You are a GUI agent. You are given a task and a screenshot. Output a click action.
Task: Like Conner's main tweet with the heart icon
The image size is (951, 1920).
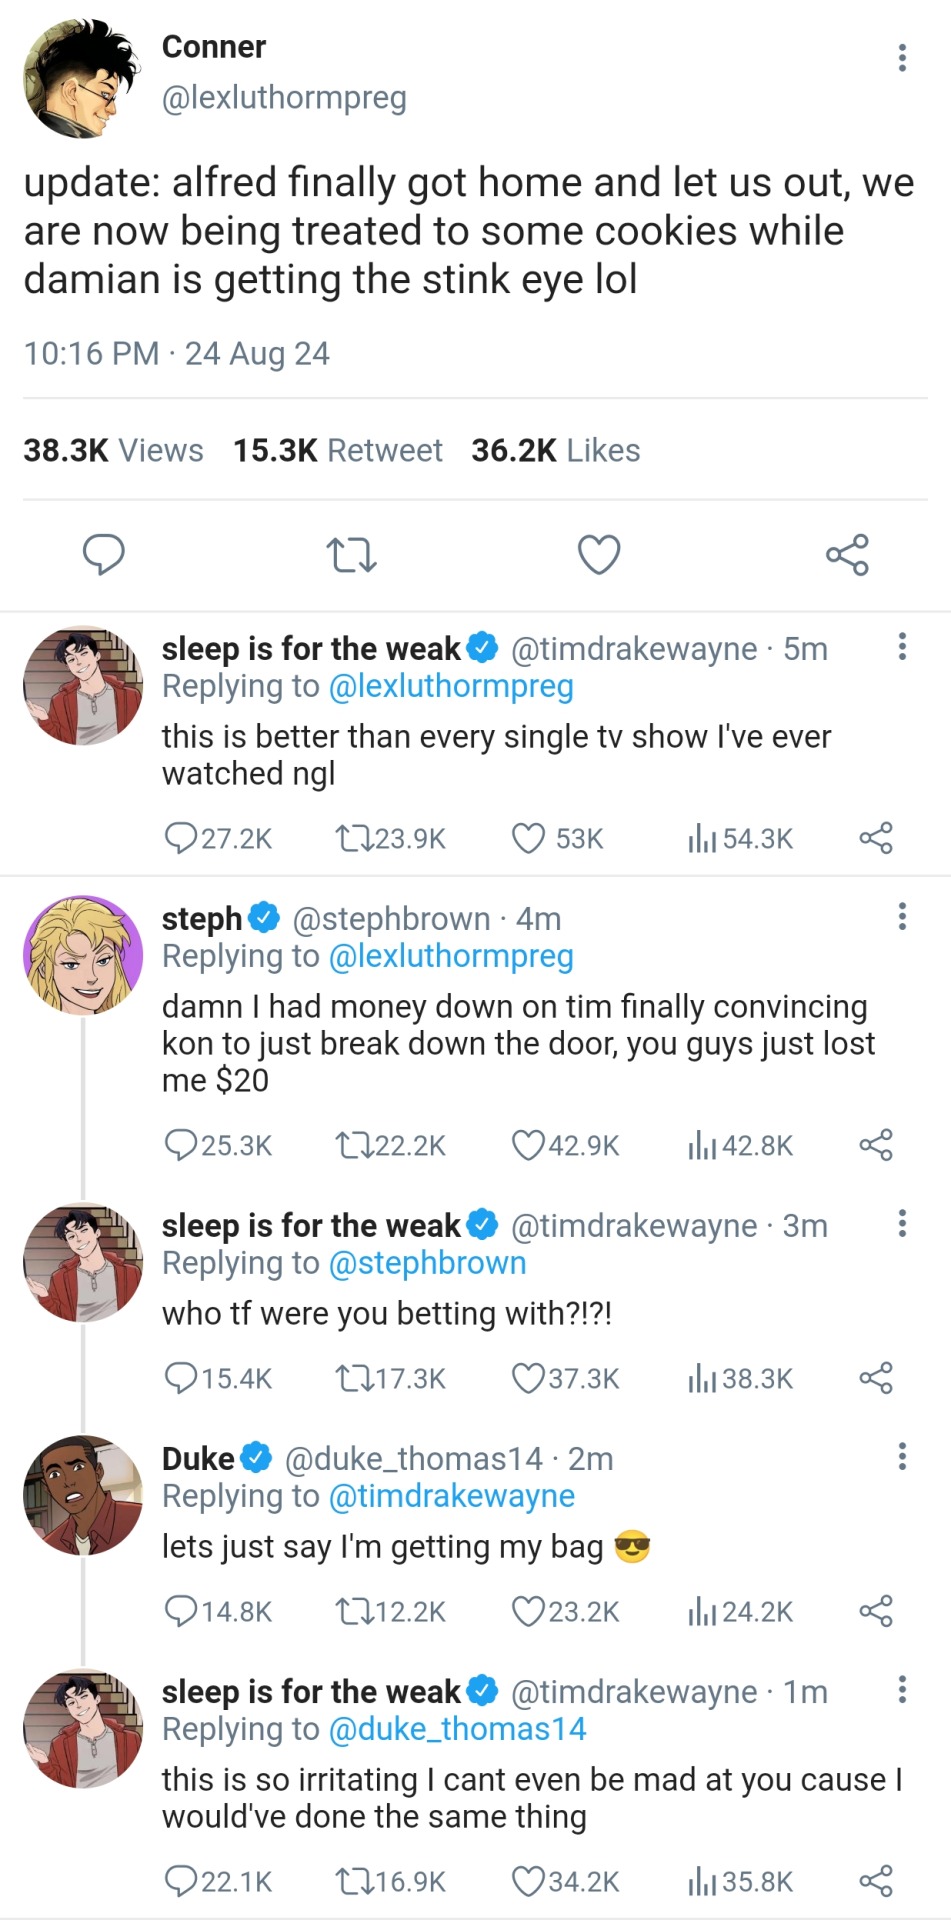pos(599,555)
